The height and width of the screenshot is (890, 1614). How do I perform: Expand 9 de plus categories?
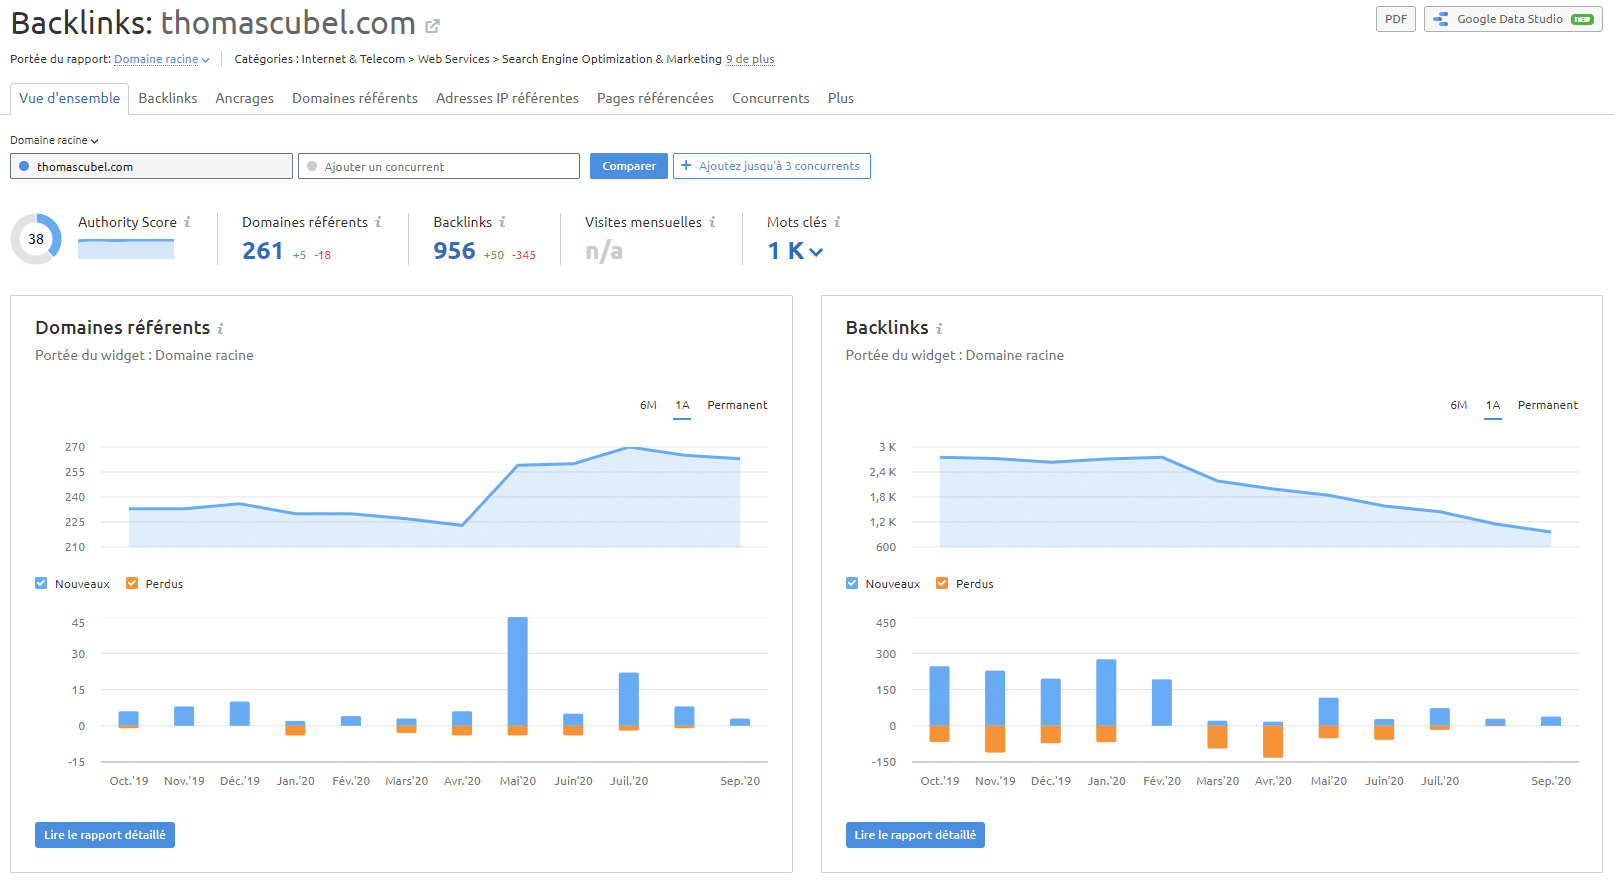click(750, 59)
